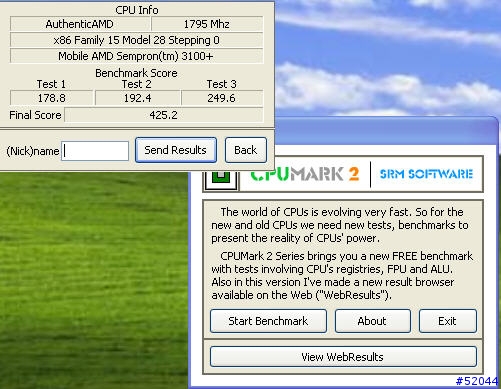Go back with the Back button

[246, 150]
